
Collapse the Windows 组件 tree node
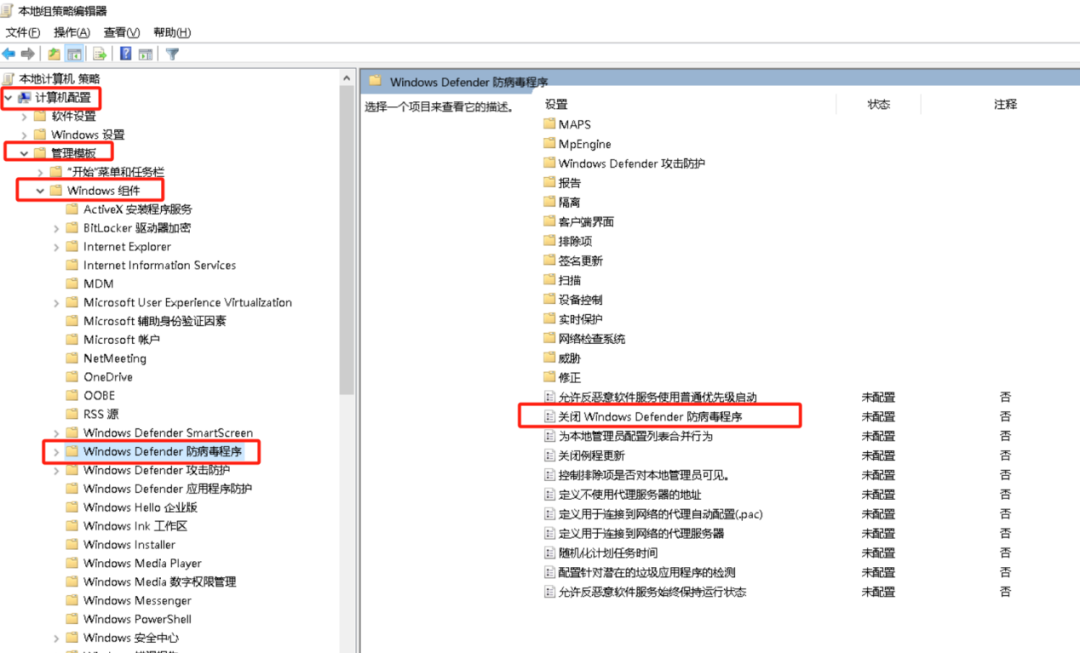tap(40, 191)
